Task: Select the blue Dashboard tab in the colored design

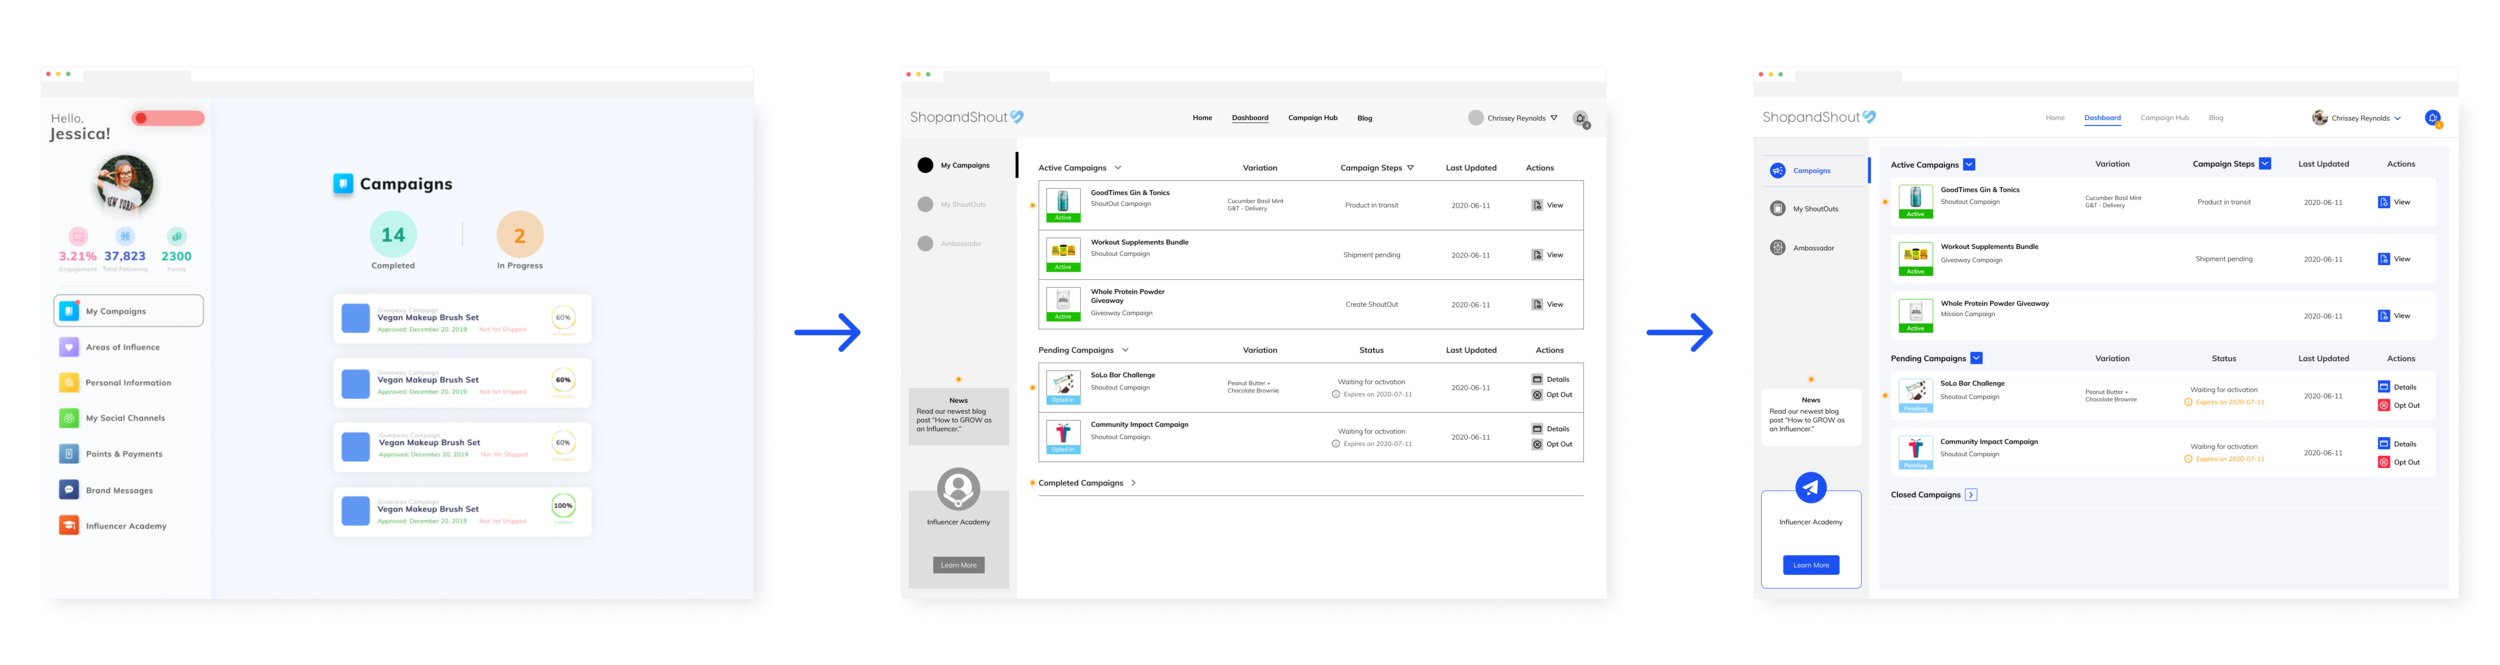Action: pyautogui.click(x=2102, y=118)
